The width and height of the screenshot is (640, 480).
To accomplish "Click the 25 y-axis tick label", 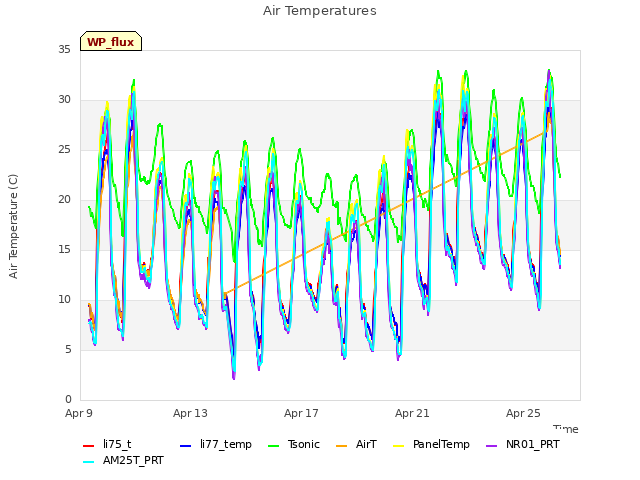I will [64, 150].
